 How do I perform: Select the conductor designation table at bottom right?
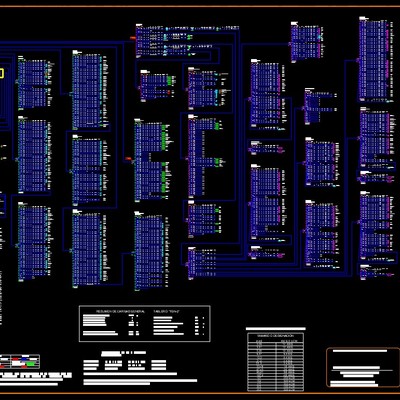click(276, 362)
